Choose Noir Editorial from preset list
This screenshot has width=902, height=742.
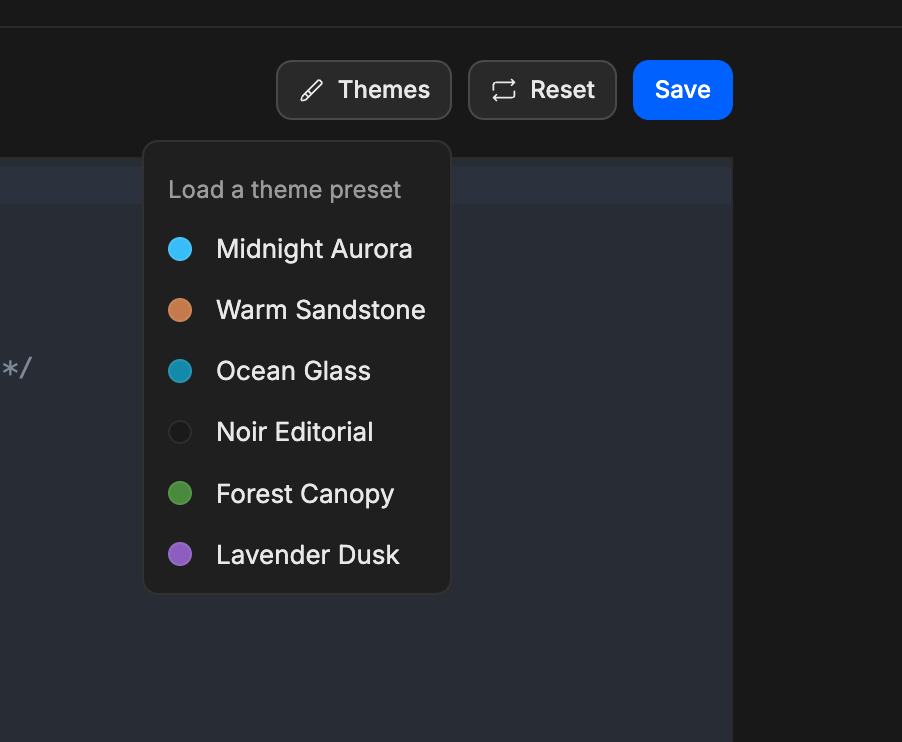pyautogui.click(x=297, y=432)
